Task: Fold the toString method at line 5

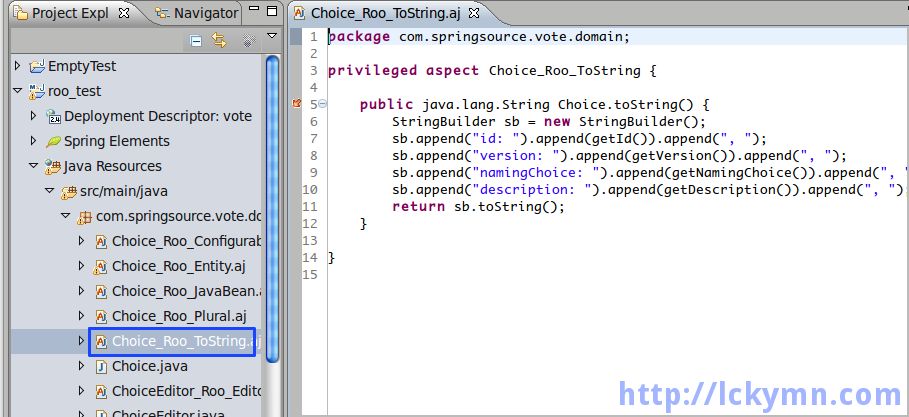Action: pyautogui.click(x=322, y=104)
